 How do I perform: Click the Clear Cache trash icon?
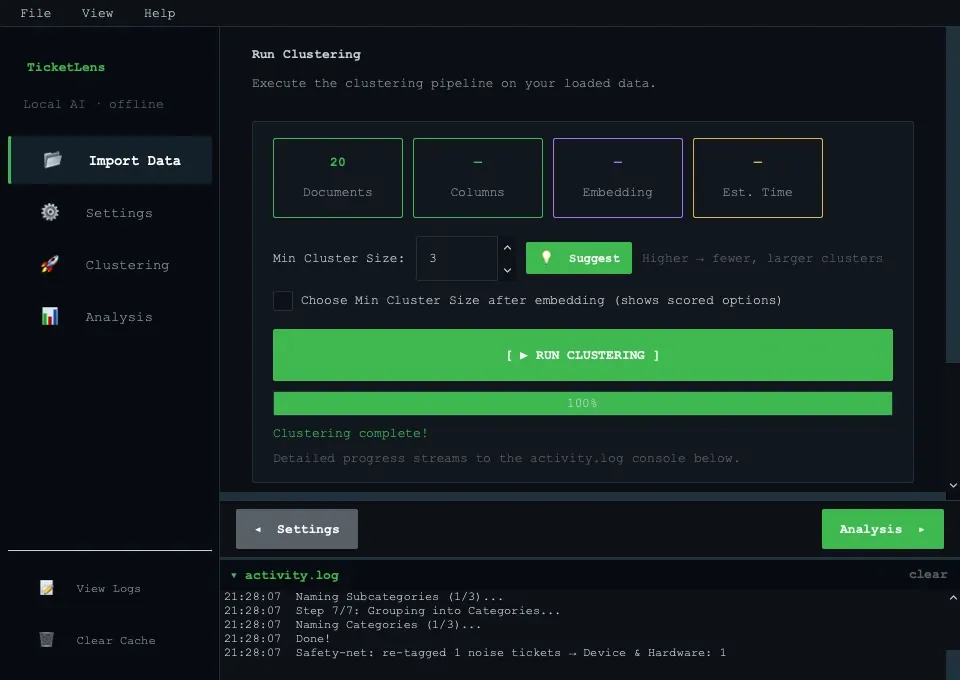[x=47, y=640]
